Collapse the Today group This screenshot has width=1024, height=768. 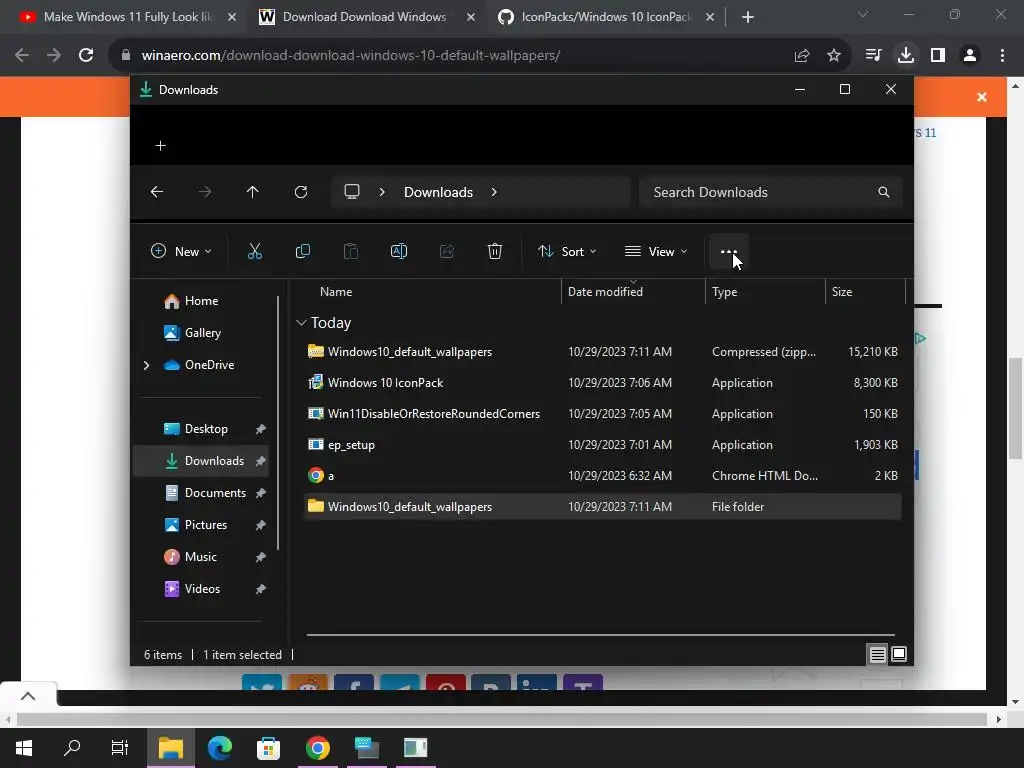click(301, 323)
